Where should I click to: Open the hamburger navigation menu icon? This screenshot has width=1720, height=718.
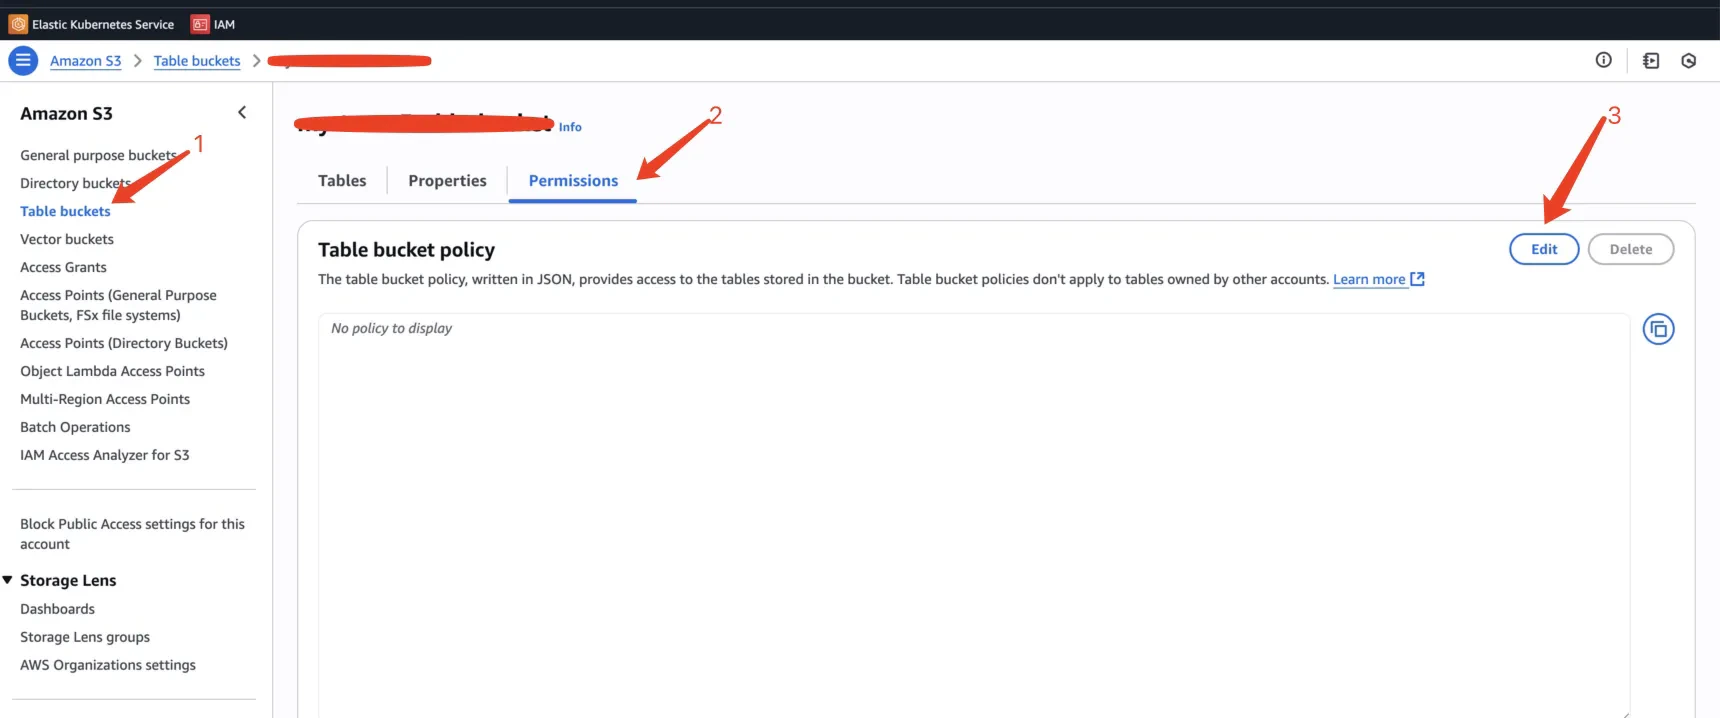pos(22,60)
